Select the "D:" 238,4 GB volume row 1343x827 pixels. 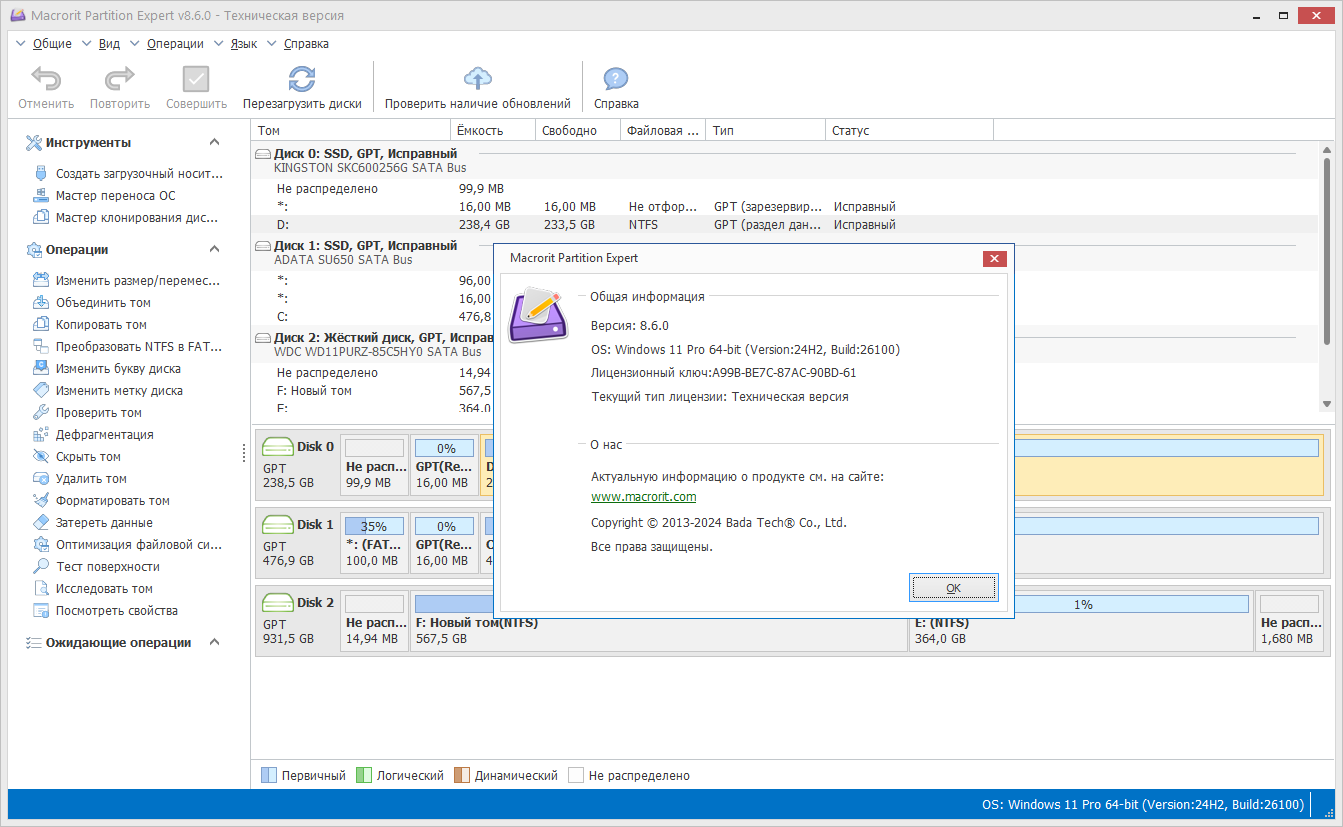click(x=785, y=225)
